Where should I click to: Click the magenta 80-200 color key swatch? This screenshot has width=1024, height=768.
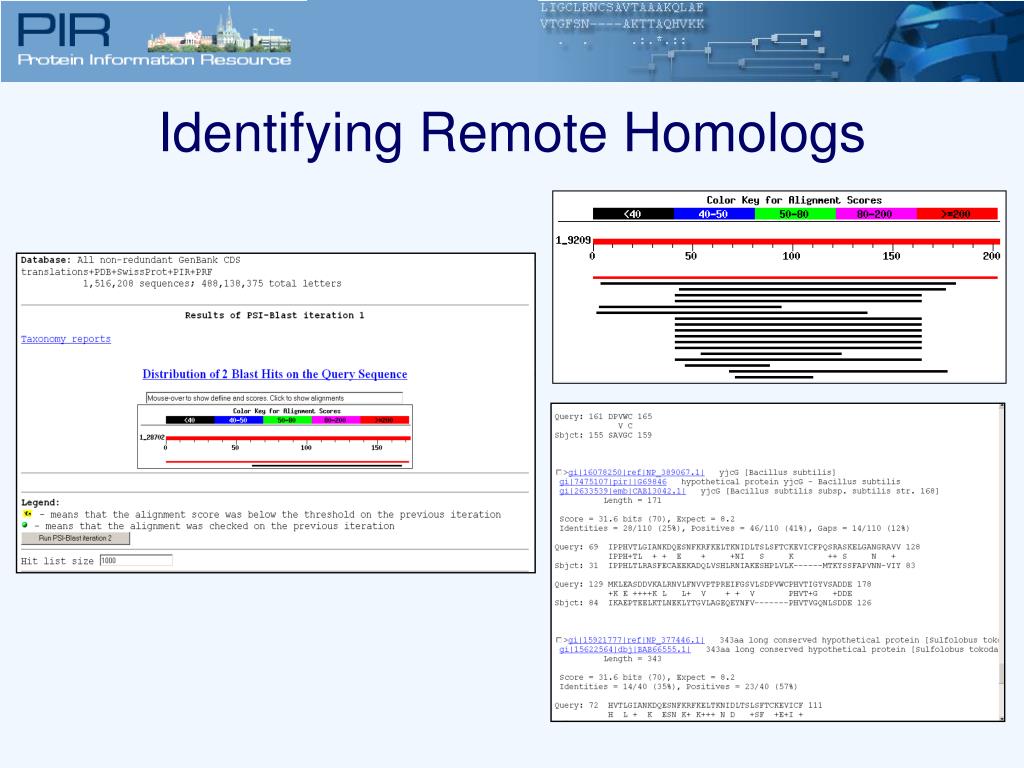coord(876,214)
